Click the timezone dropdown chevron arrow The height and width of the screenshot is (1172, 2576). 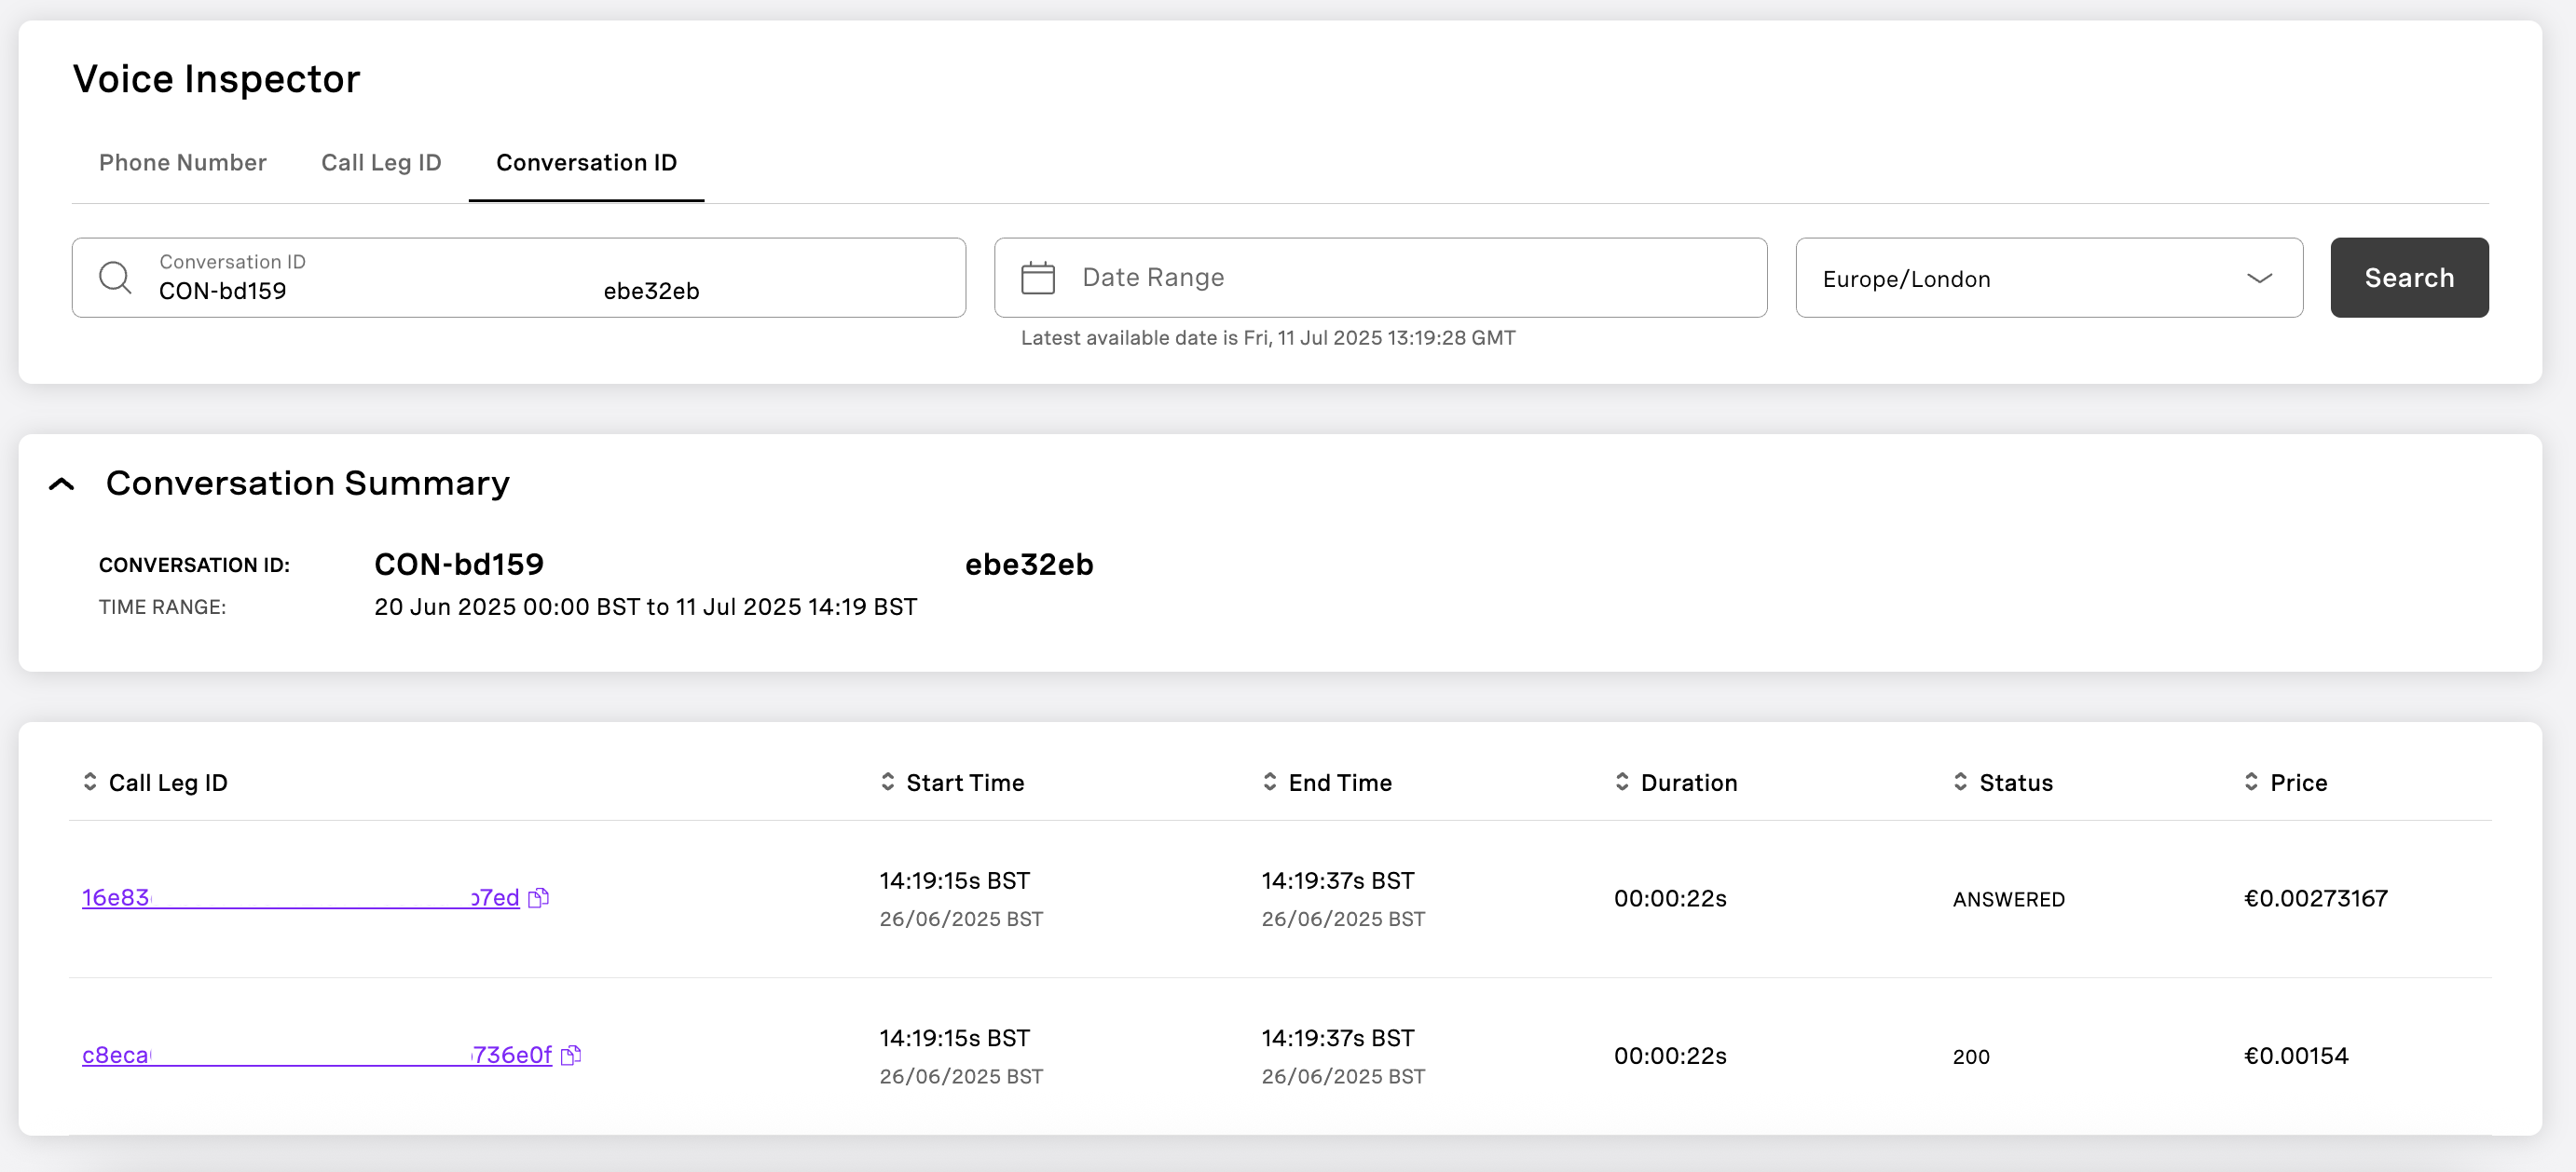click(2258, 278)
